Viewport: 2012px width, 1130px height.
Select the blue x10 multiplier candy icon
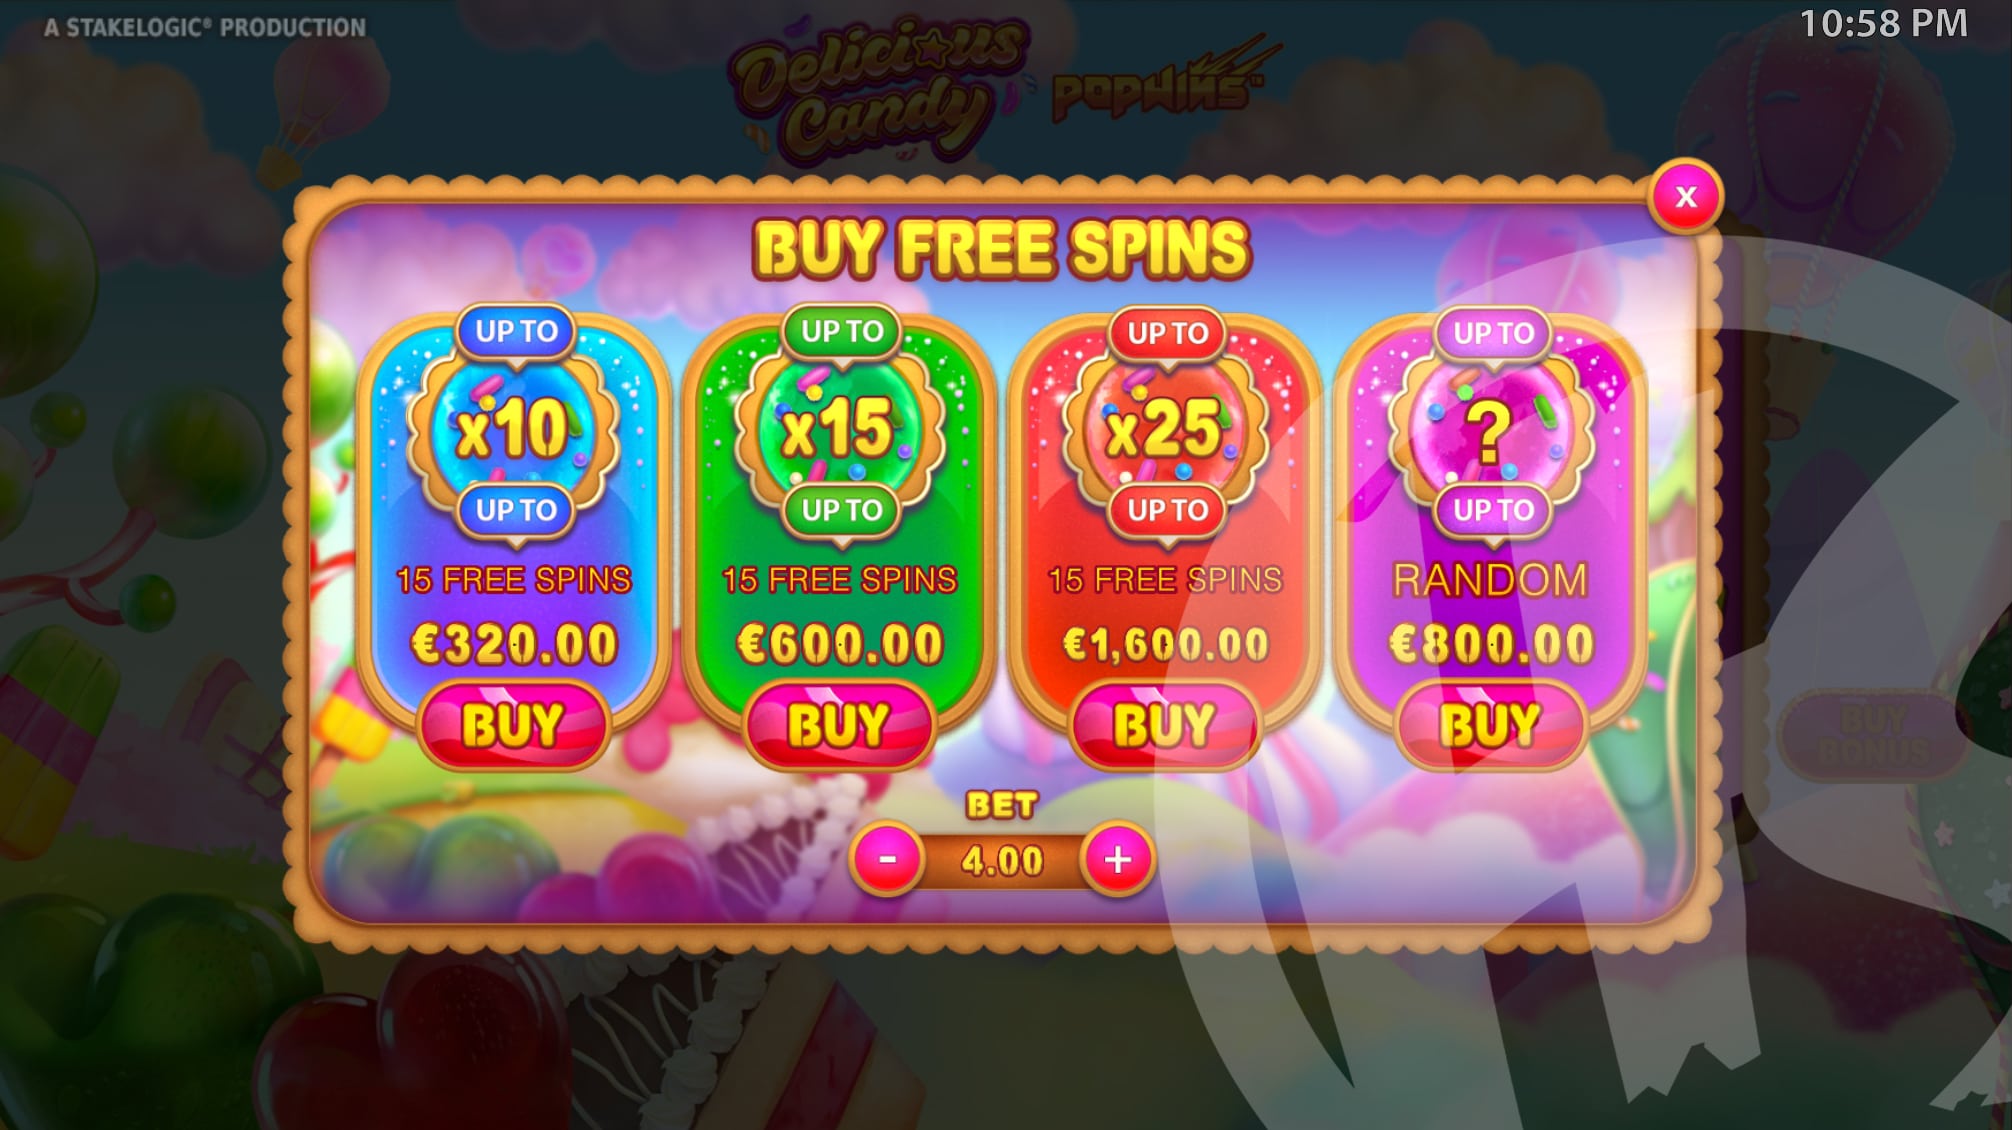point(513,429)
